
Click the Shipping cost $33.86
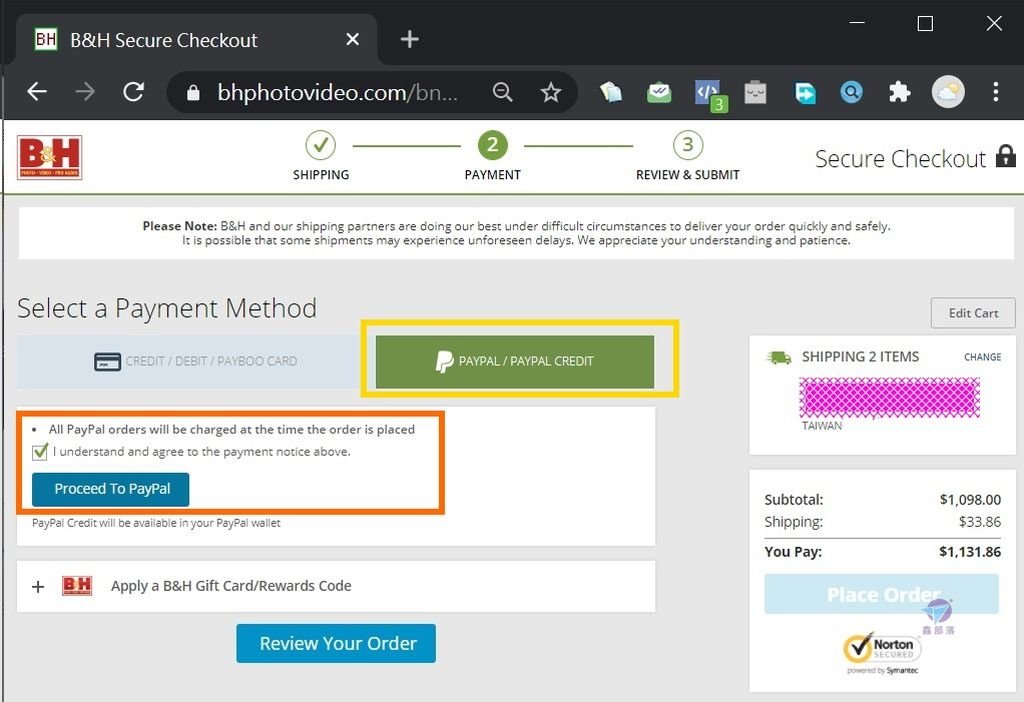coord(980,522)
